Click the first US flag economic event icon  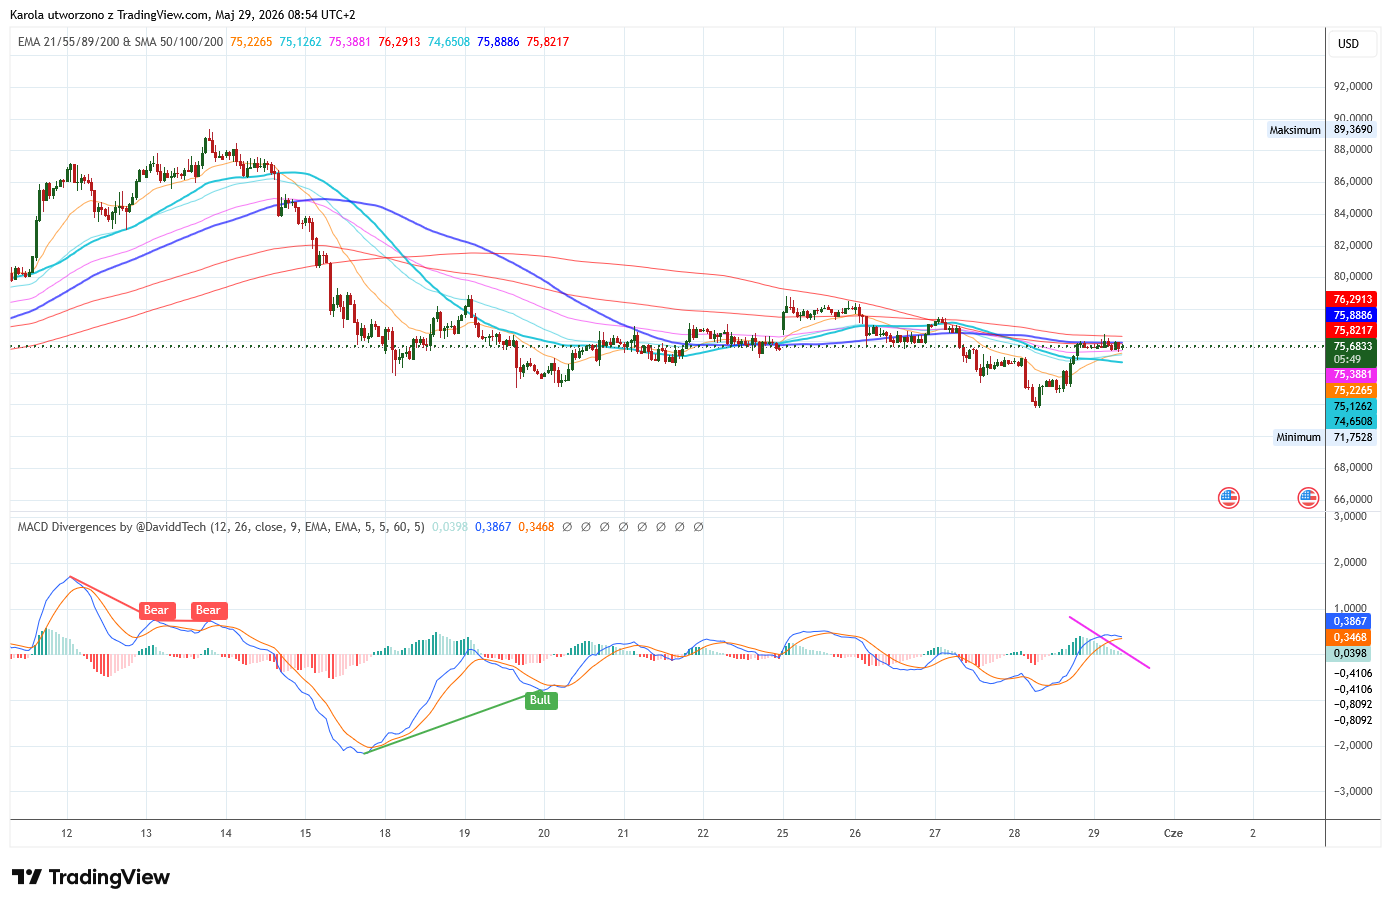pos(1229,497)
